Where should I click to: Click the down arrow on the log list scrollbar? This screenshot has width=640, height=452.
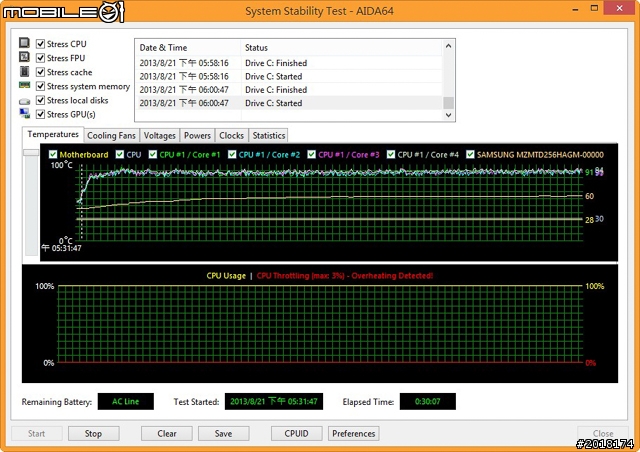point(449,115)
